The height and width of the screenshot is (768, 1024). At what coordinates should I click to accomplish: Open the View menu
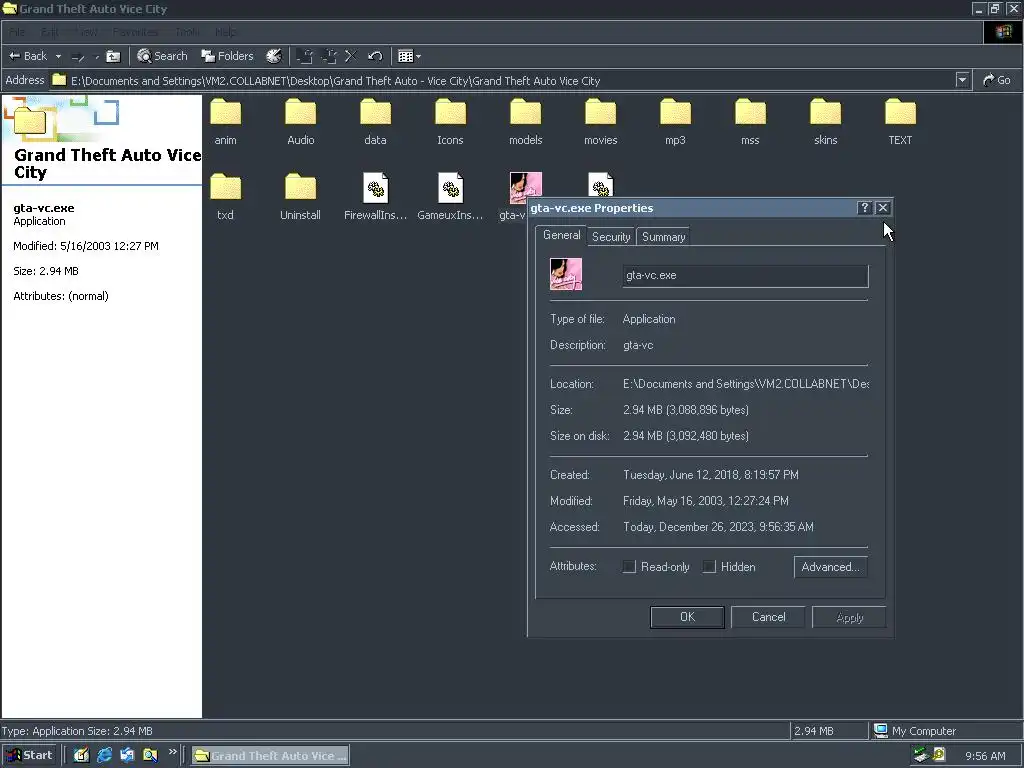86,32
